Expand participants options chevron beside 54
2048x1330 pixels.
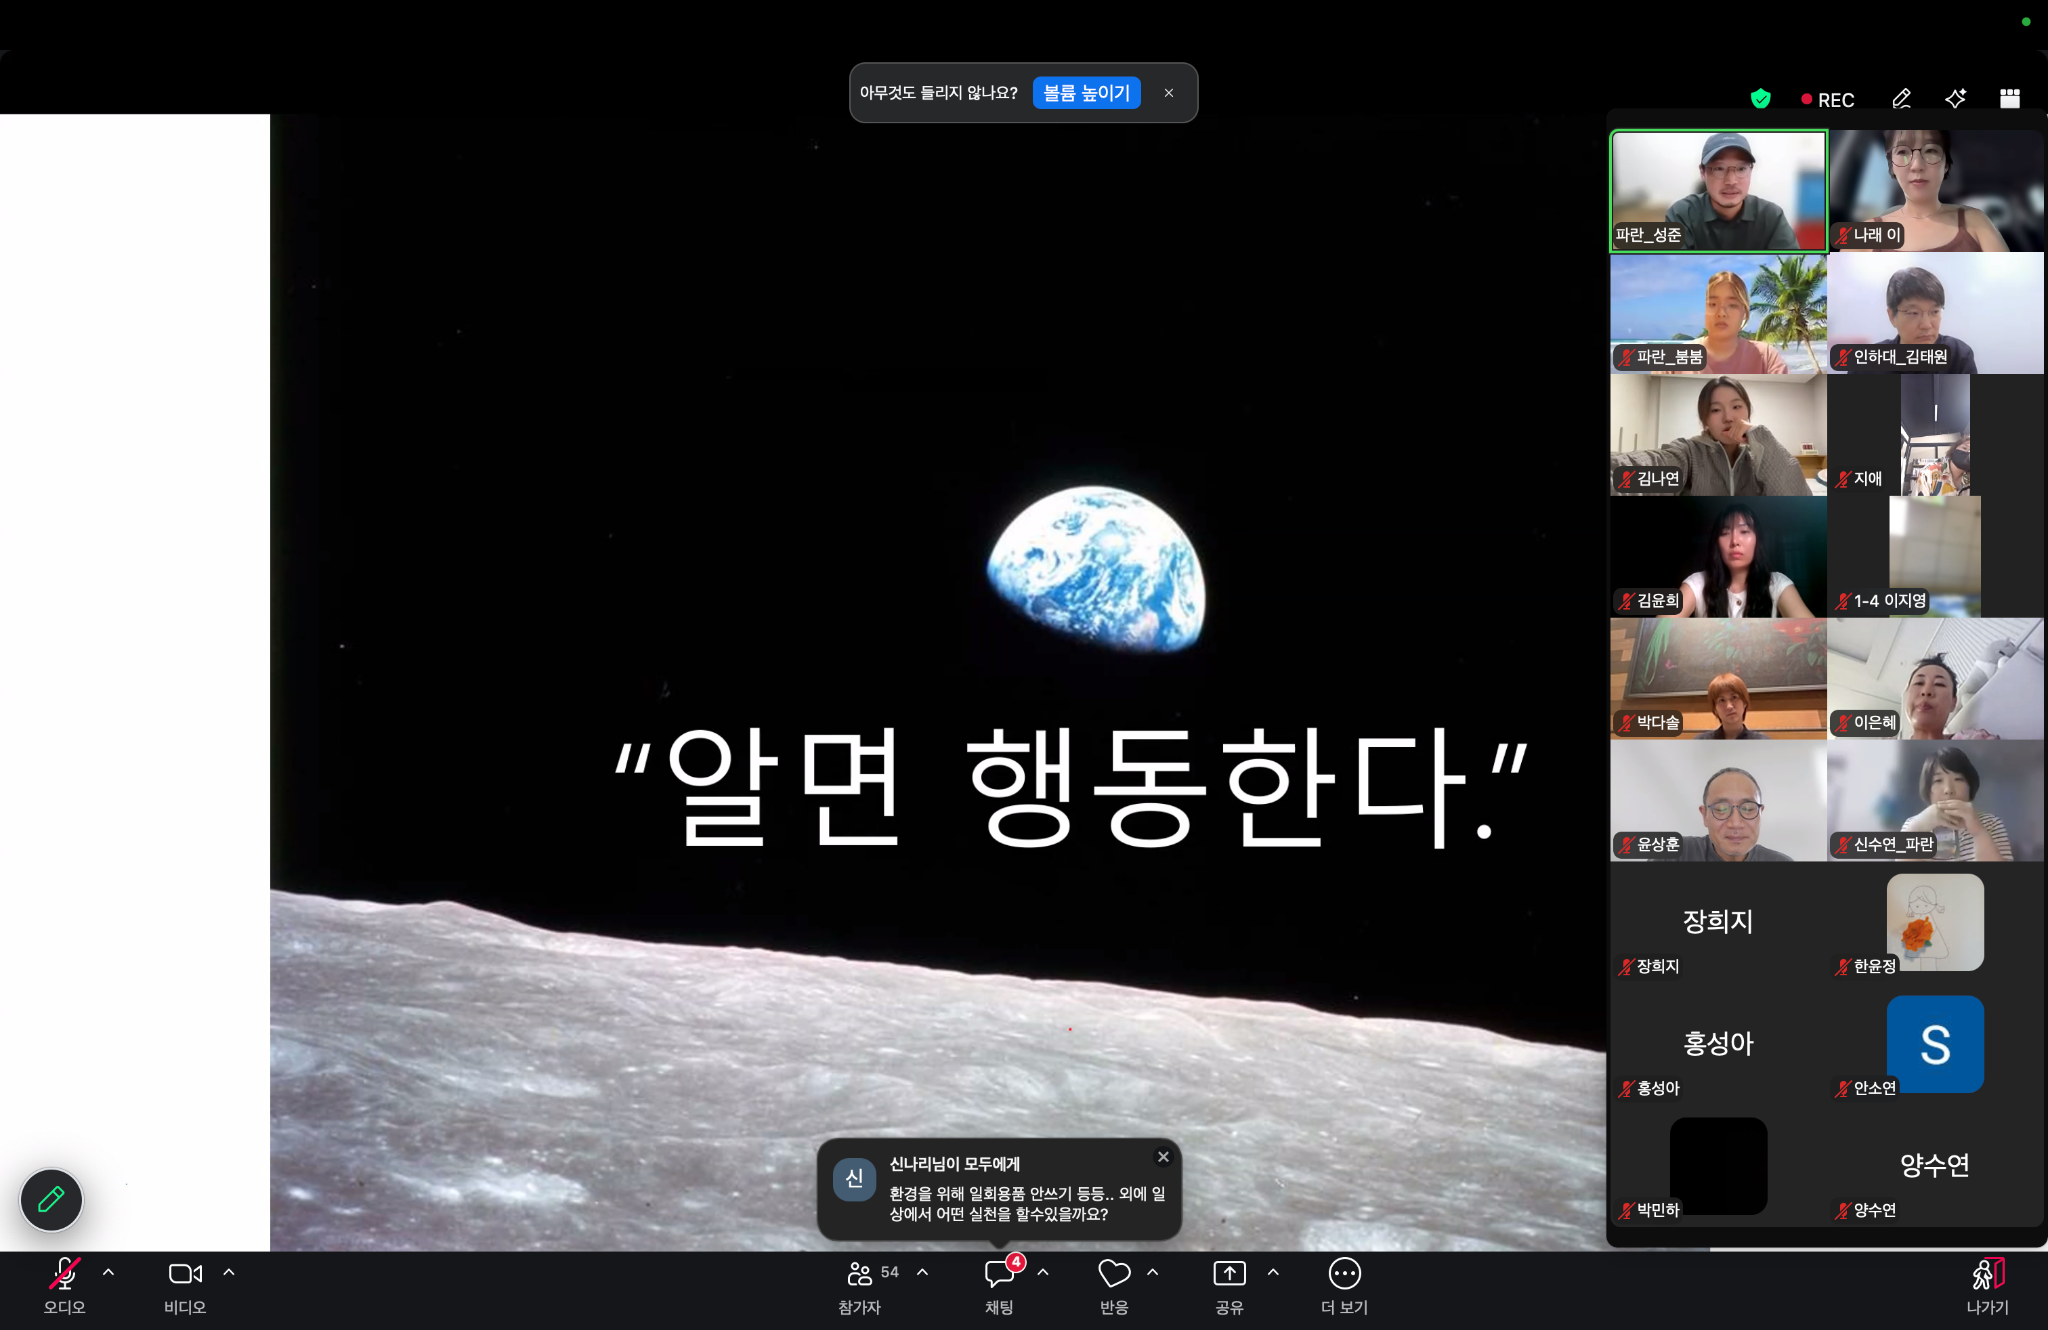pos(923,1273)
